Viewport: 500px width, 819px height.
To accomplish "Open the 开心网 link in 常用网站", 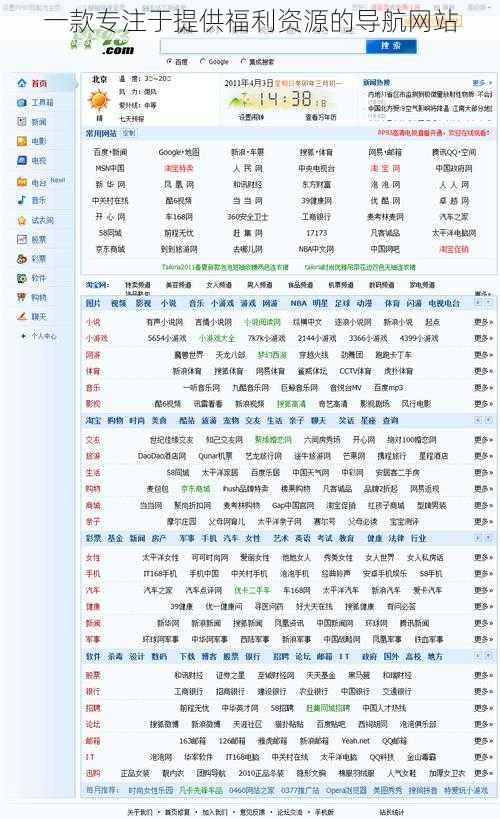I will (x=110, y=217).
